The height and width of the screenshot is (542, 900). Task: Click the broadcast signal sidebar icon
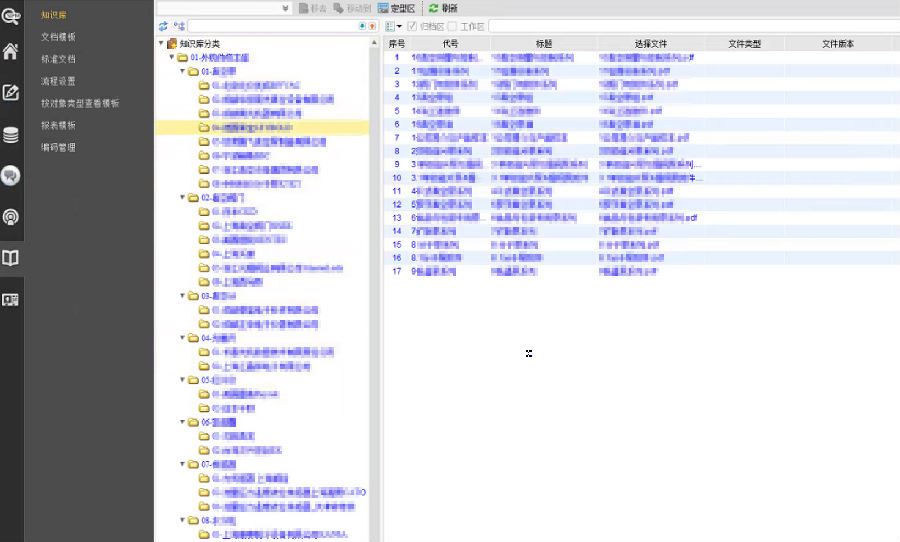pos(11,216)
